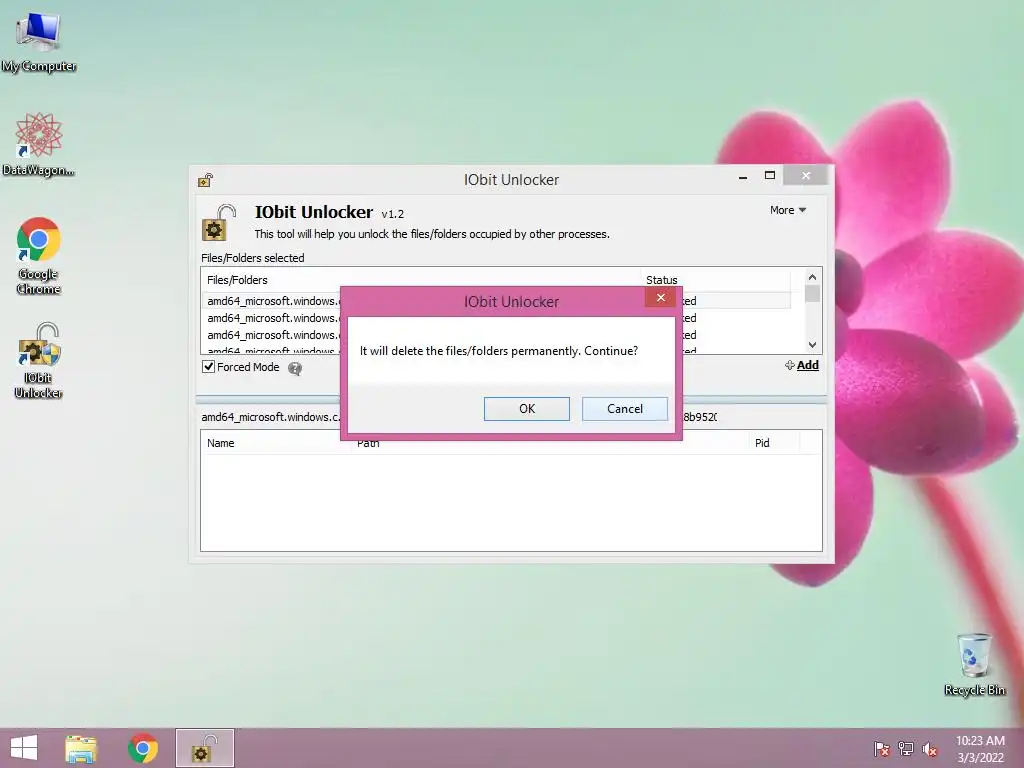Image resolution: width=1024 pixels, height=768 pixels.
Task: Click the Status column header
Action: [715, 280]
